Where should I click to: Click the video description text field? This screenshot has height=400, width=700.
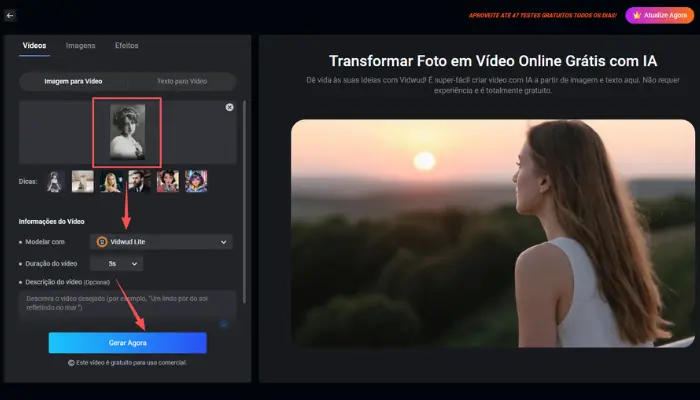pos(125,305)
